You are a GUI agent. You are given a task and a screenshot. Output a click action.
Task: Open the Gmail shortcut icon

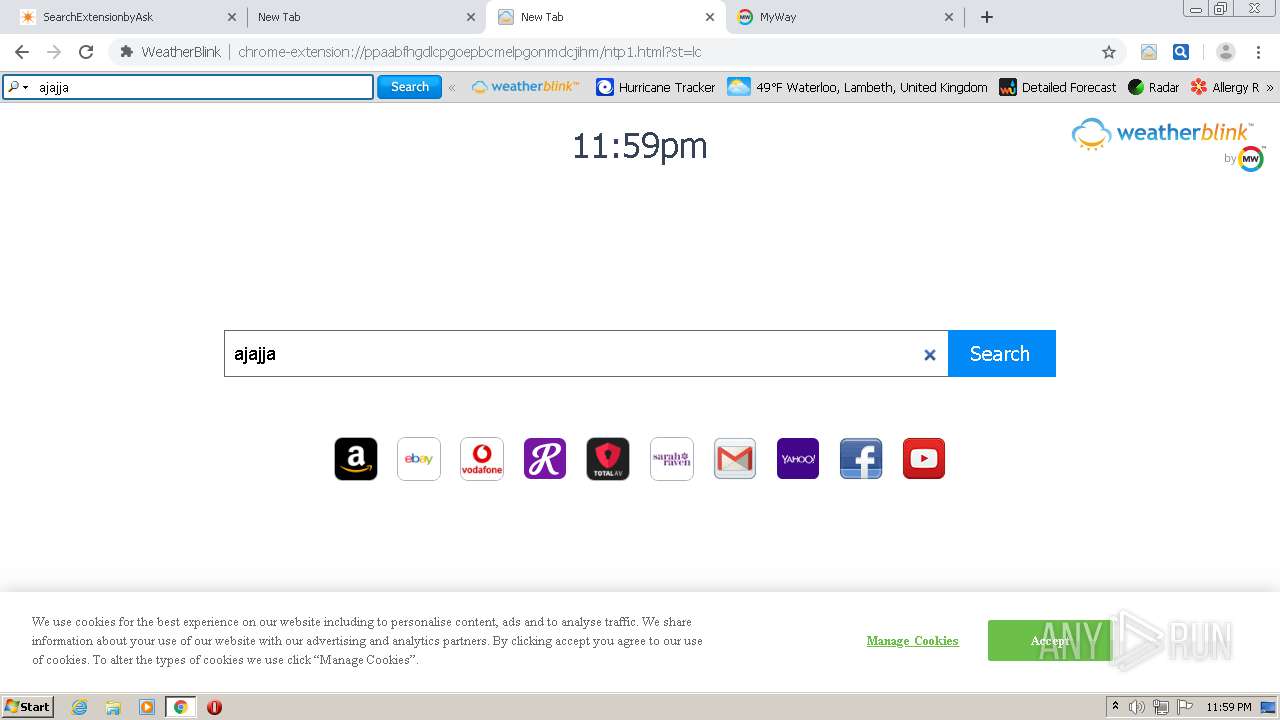click(x=735, y=459)
